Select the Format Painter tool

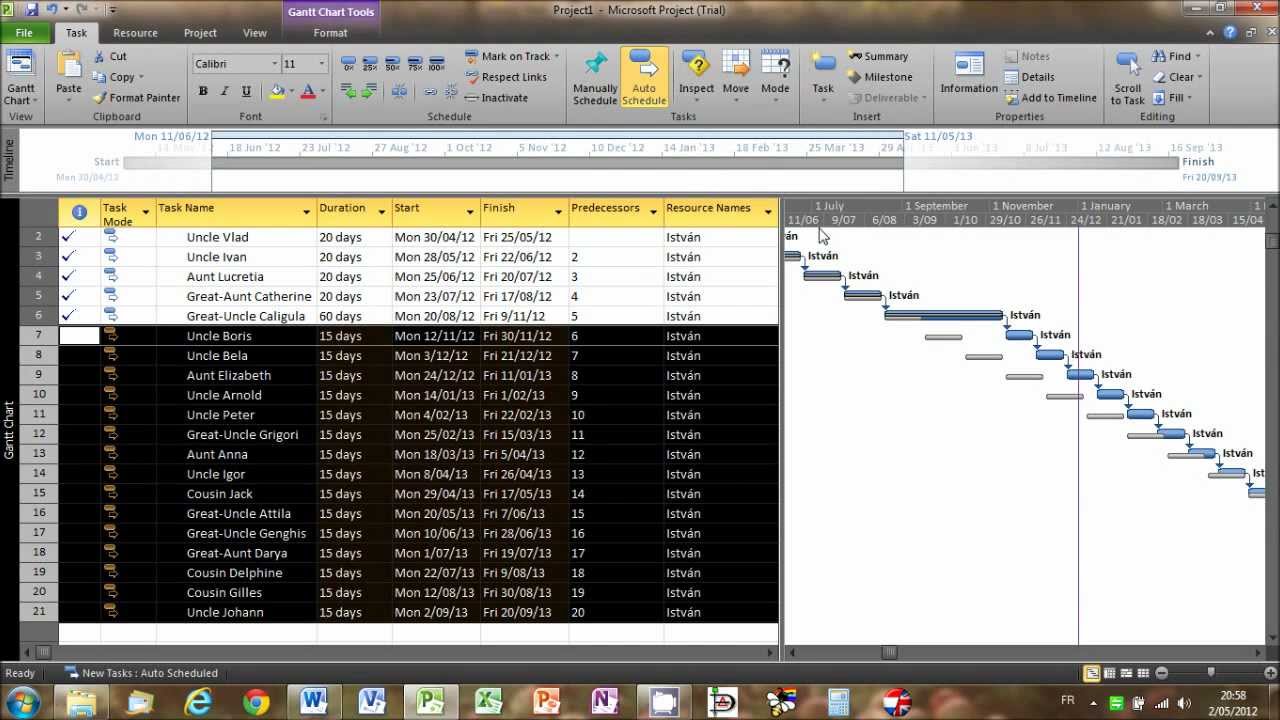click(x=137, y=98)
